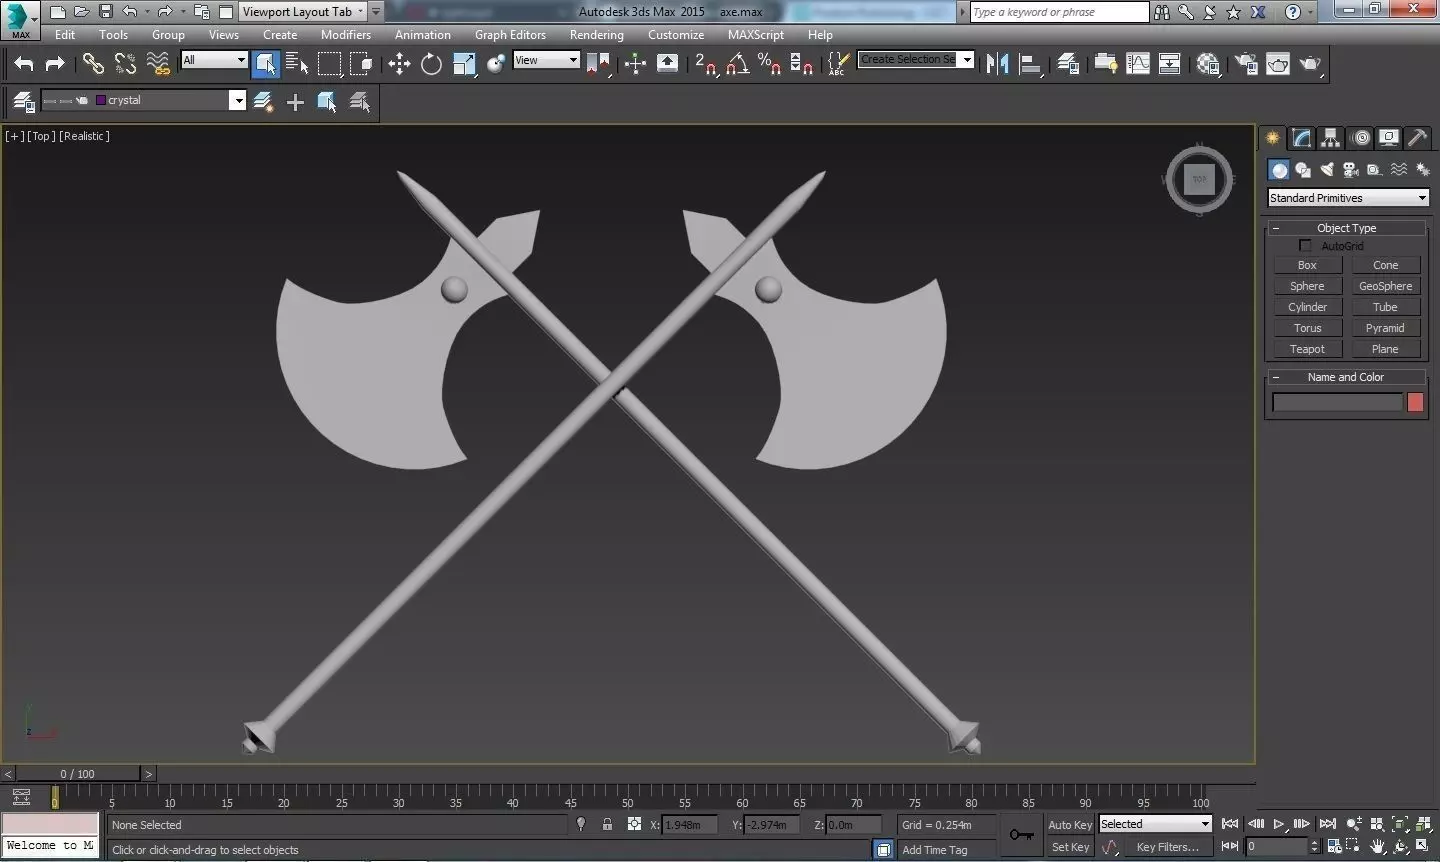Screen dimensions: 1440x862
Task: Open the selection filter All dropdown
Action: tap(214, 60)
